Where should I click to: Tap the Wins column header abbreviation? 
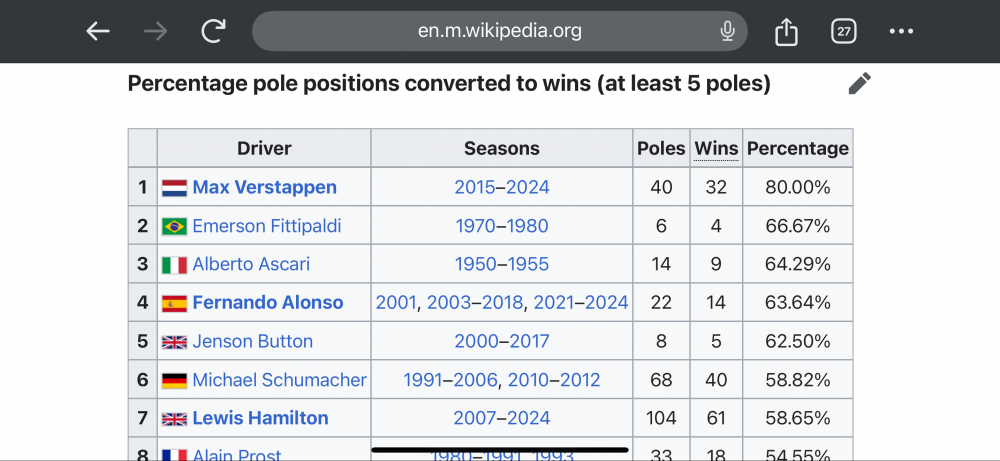point(716,148)
